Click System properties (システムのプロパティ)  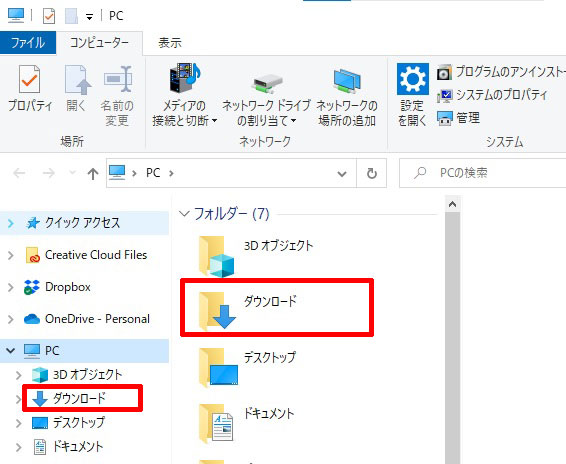pos(492,95)
